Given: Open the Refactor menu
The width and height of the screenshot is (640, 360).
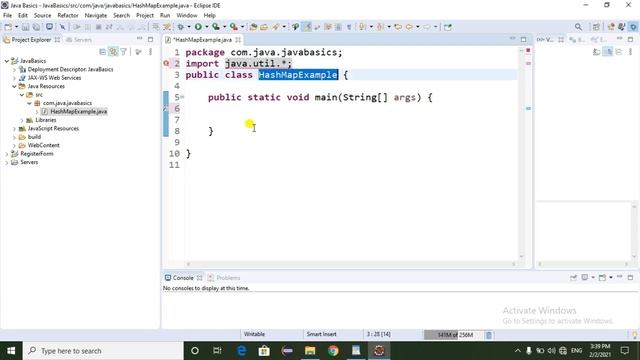Looking at the screenshot, I should (68, 15).
